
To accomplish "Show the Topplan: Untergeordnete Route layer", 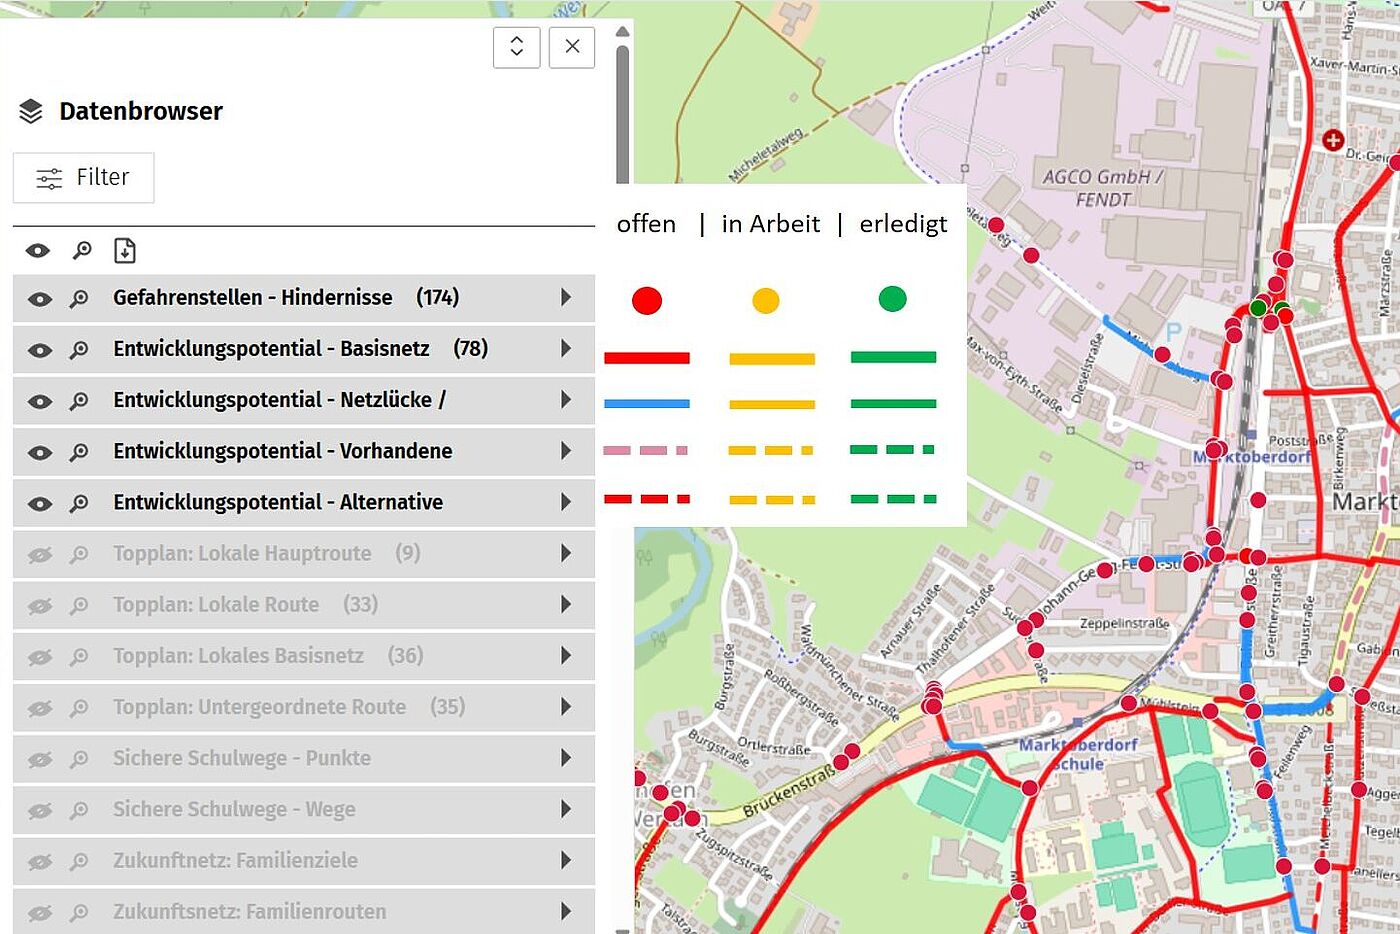I will [40, 708].
